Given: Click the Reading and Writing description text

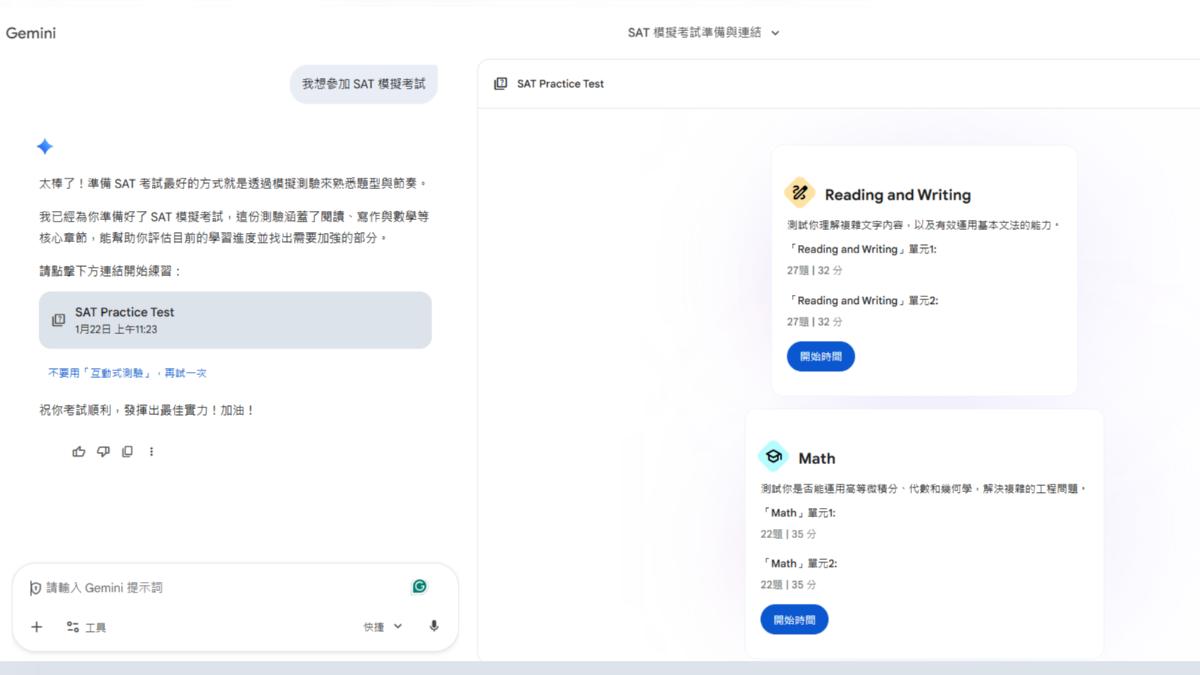Looking at the screenshot, I should tap(923, 225).
